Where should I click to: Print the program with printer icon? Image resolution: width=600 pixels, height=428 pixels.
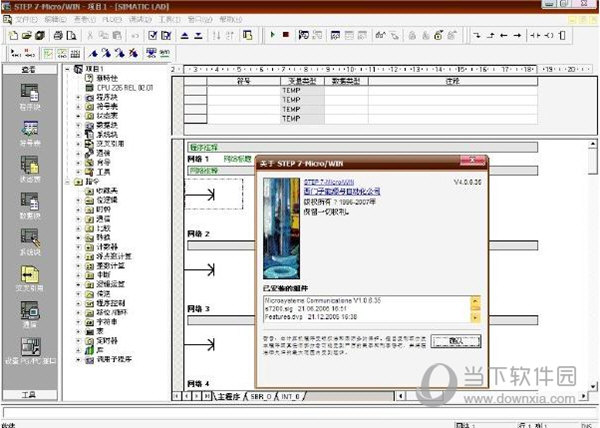coord(58,36)
